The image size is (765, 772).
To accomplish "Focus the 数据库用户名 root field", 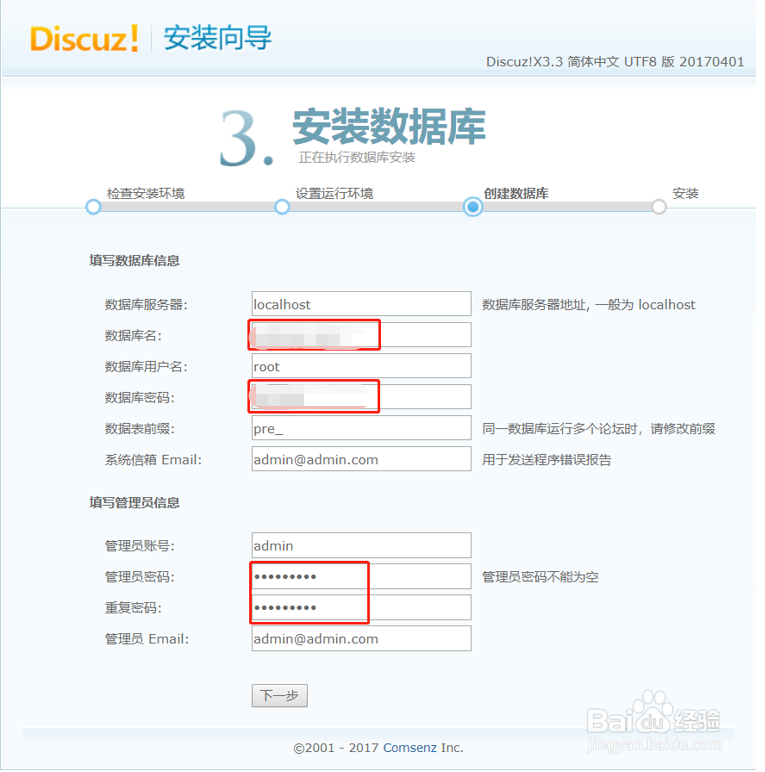I will point(361,366).
